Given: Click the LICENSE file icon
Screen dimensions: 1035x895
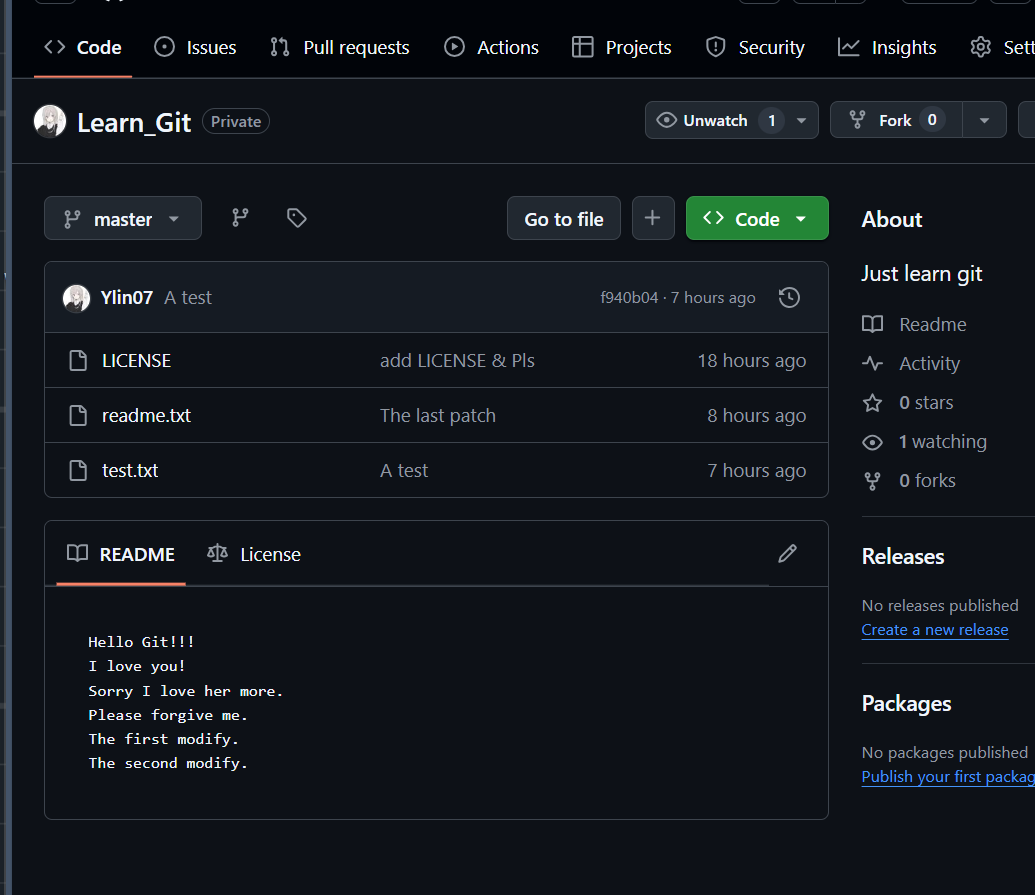Looking at the screenshot, I should [79, 360].
